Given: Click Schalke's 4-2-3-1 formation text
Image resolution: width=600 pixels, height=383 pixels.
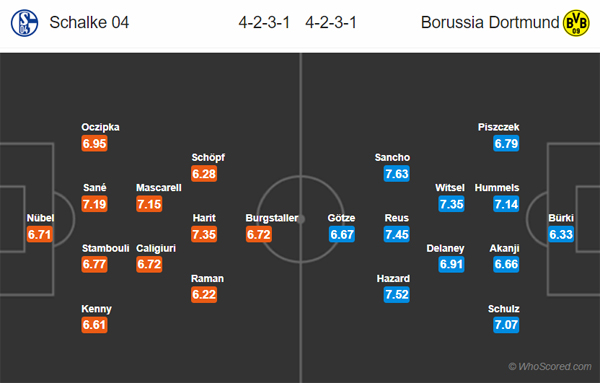Looking at the screenshot, I should [x=264, y=23].
